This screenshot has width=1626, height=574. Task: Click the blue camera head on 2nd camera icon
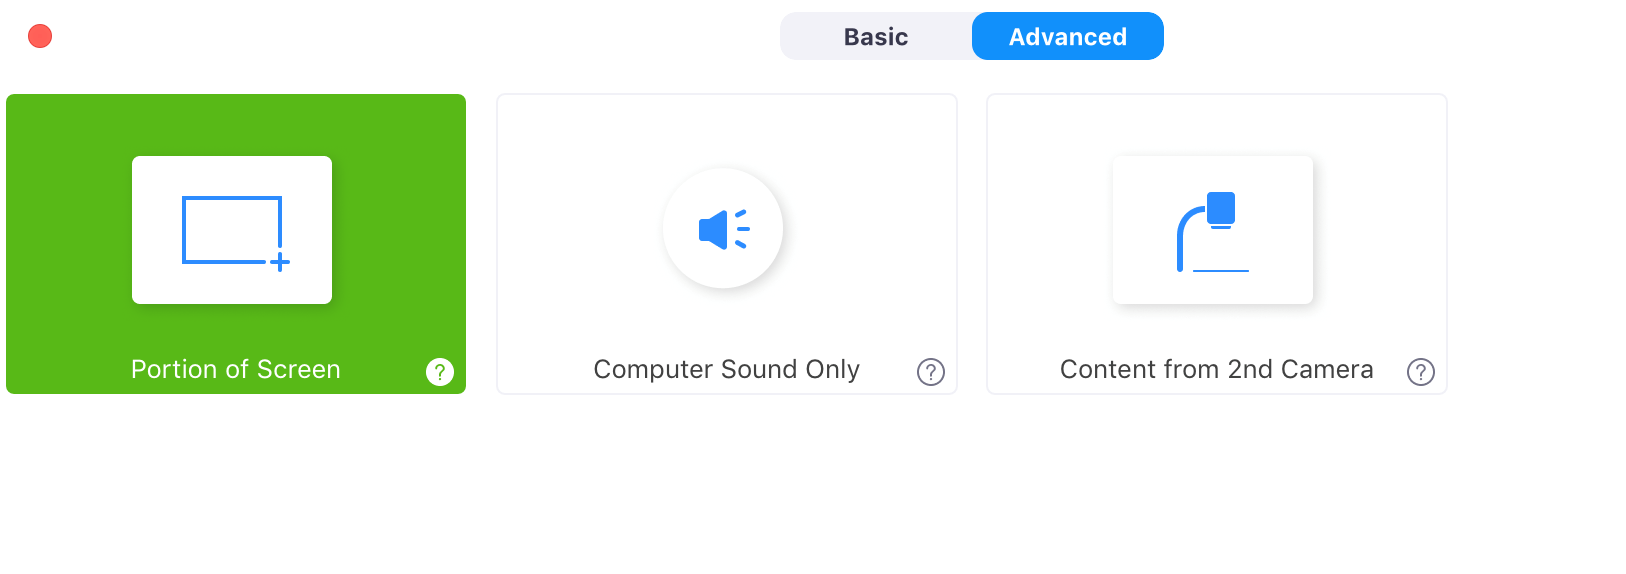pyautogui.click(x=1221, y=208)
